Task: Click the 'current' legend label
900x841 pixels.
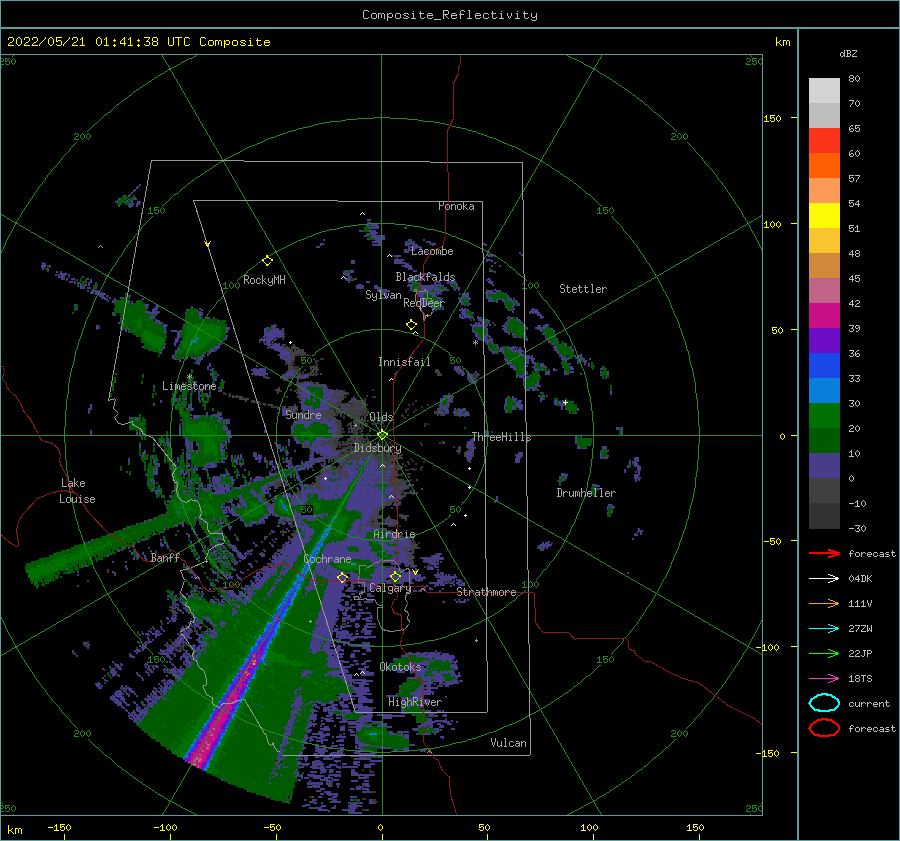Action: coord(869,703)
